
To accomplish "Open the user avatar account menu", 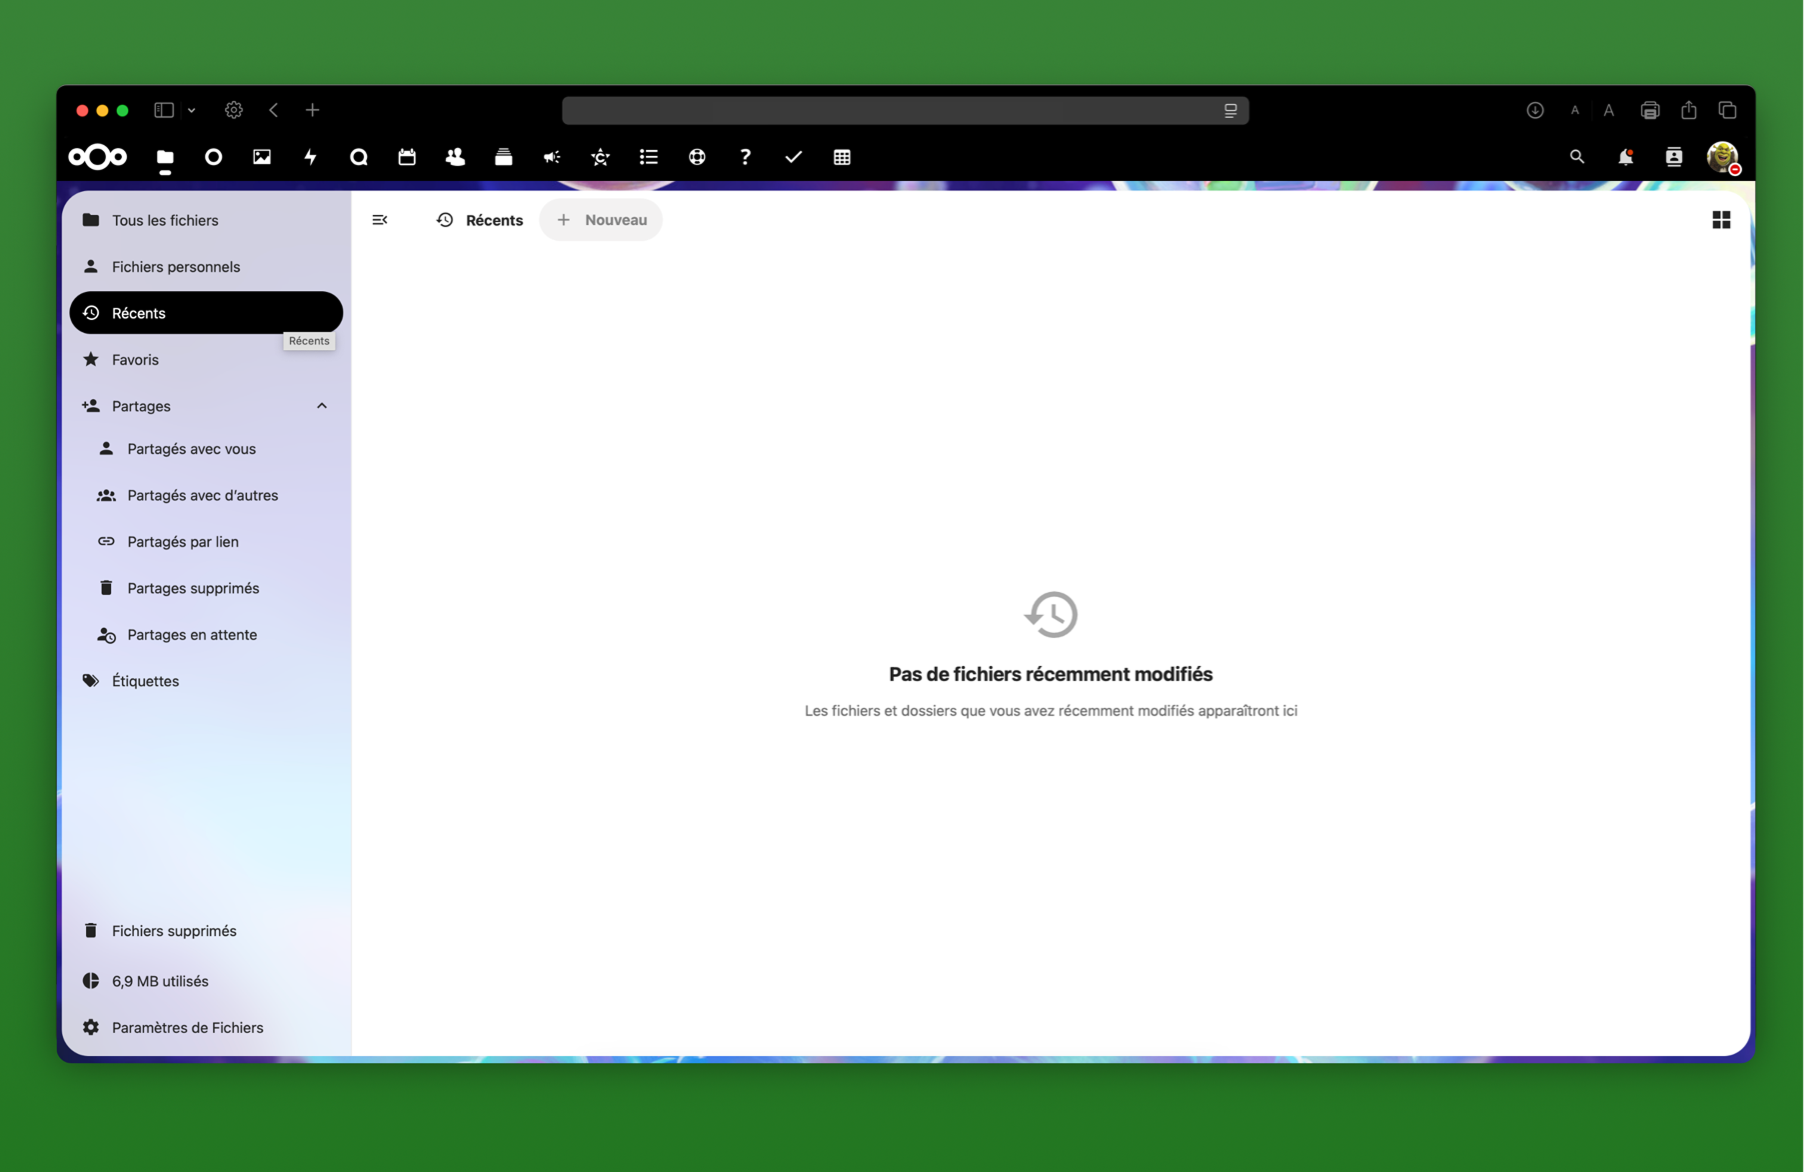I will point(1721,157).
